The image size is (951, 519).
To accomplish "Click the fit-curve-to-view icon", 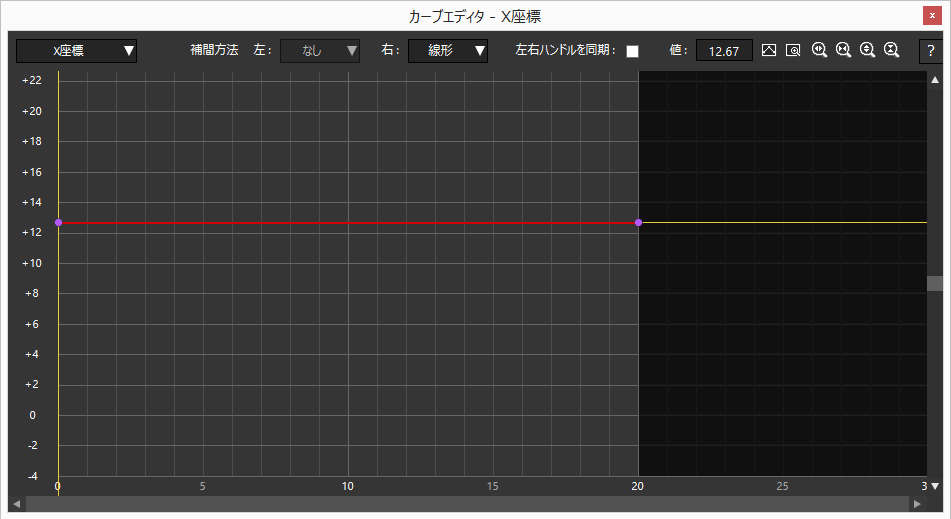I will coord(768,50).
